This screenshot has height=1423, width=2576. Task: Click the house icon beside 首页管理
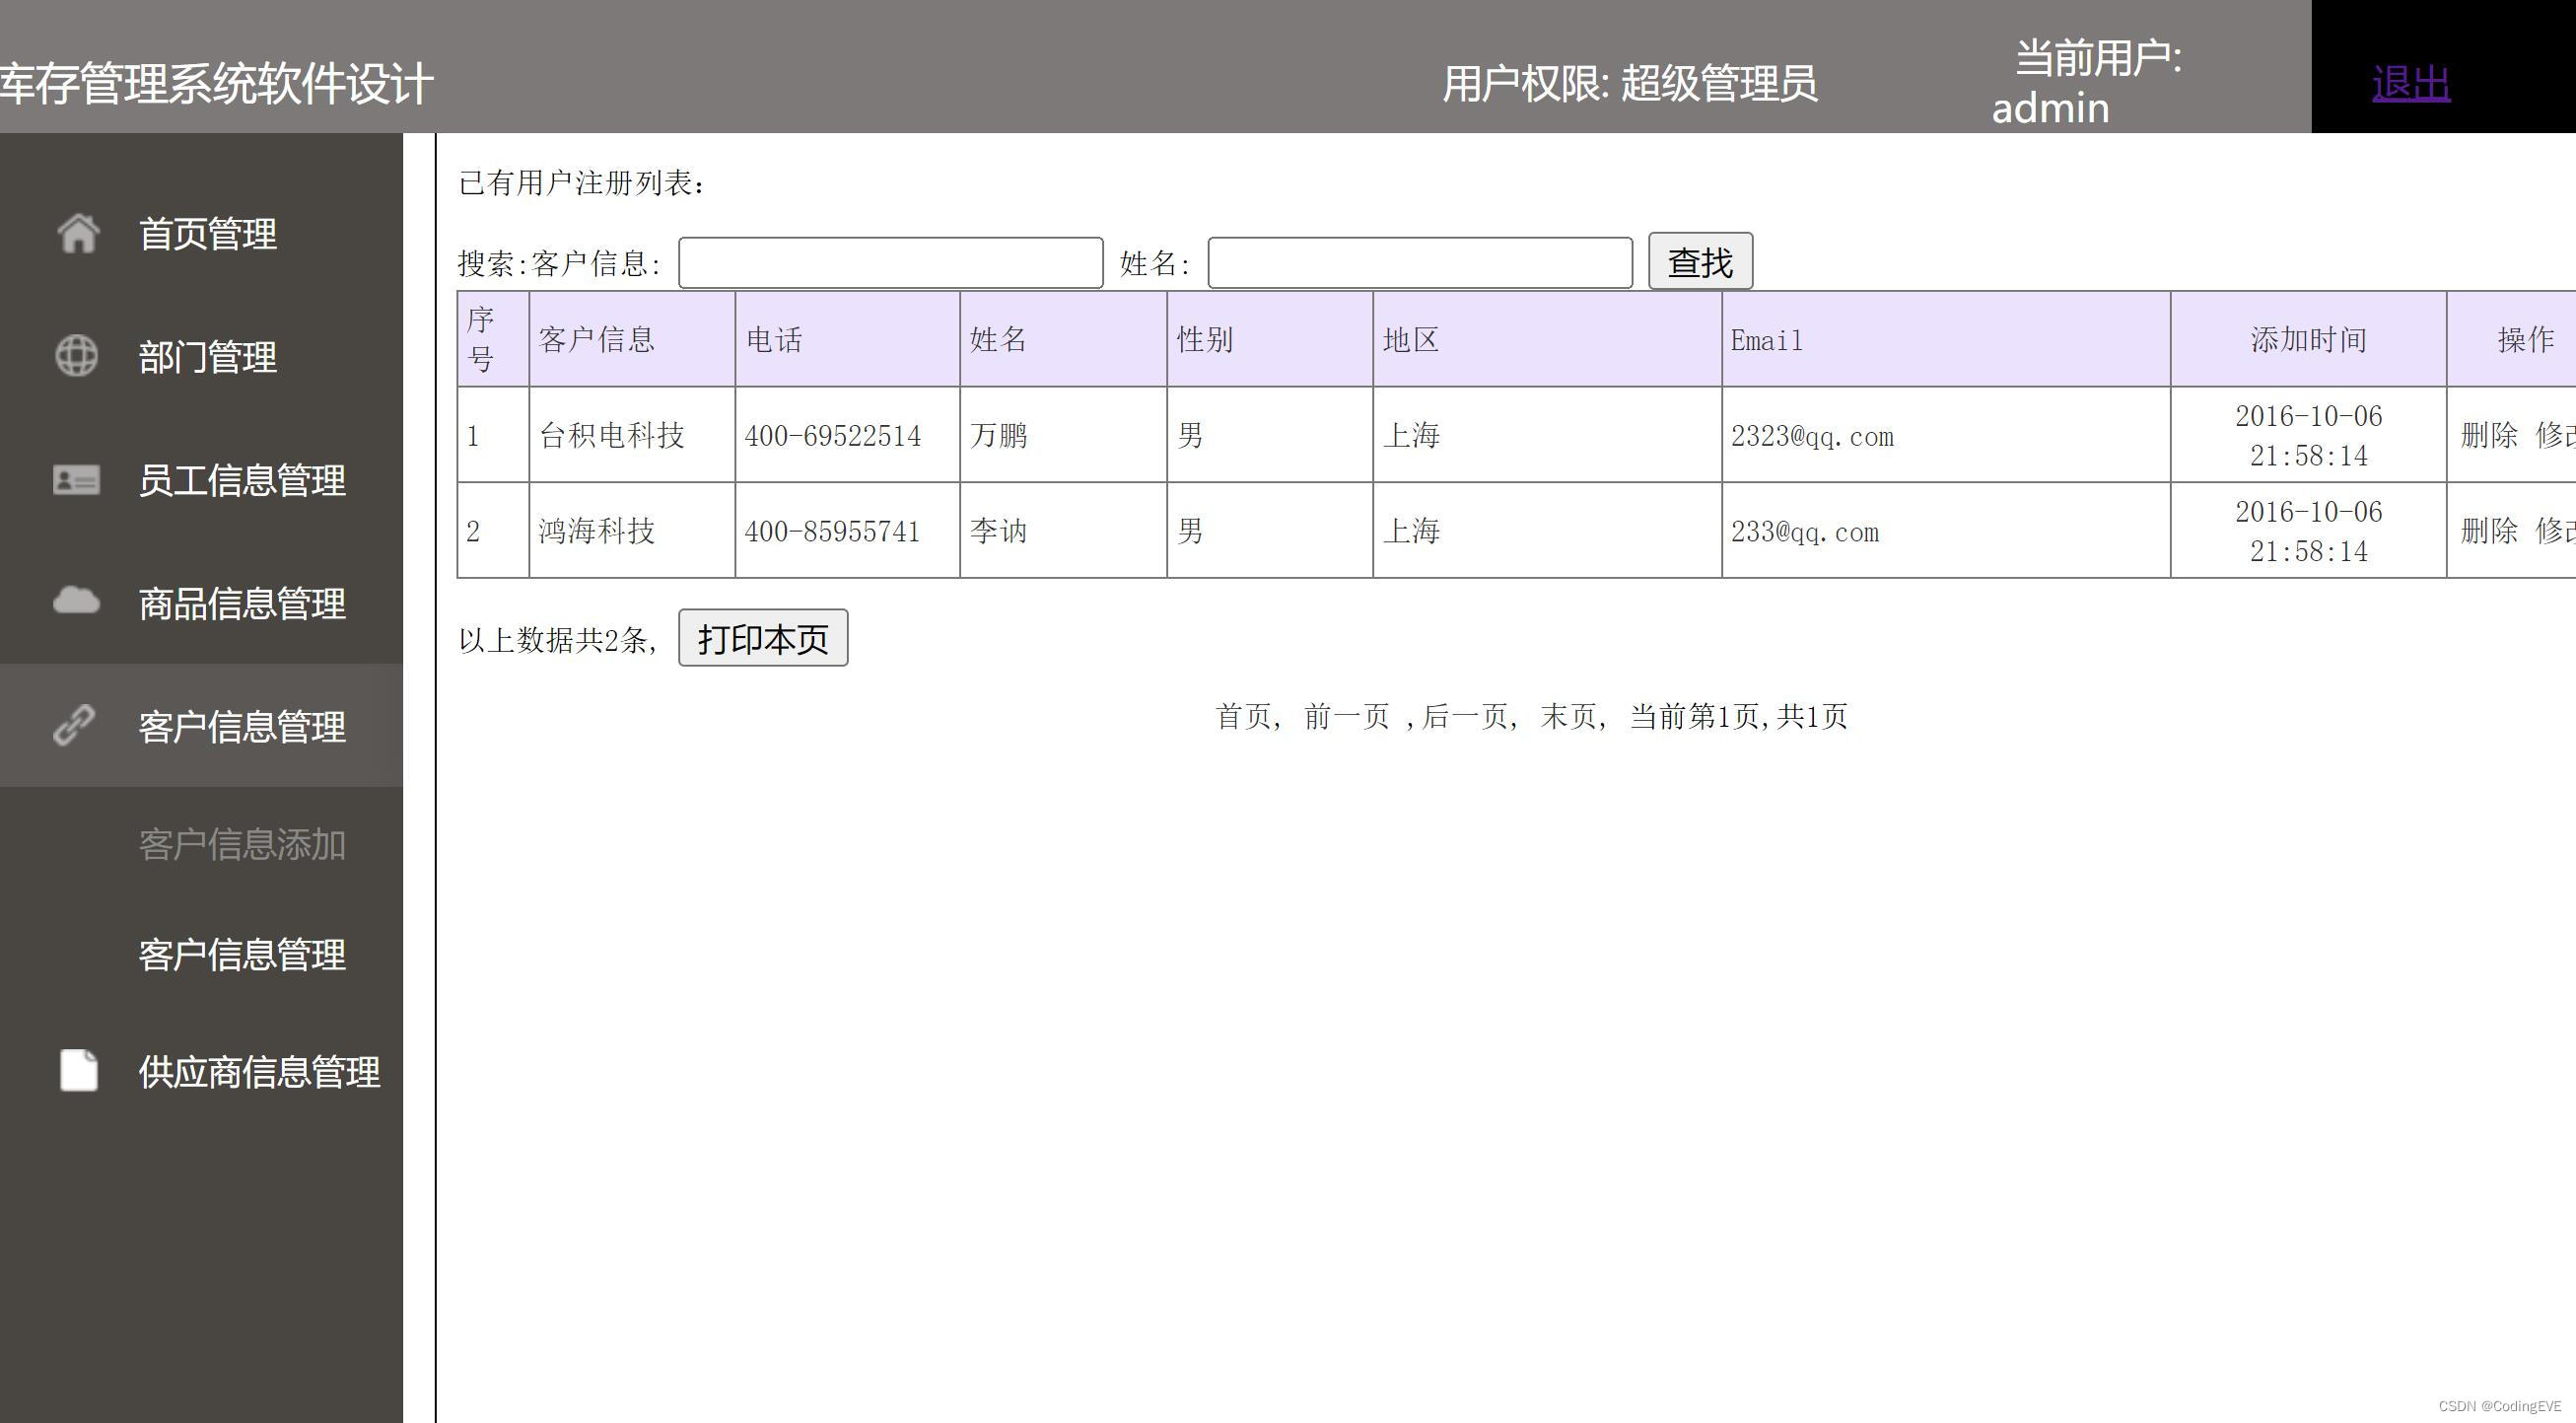coord(77,233)
